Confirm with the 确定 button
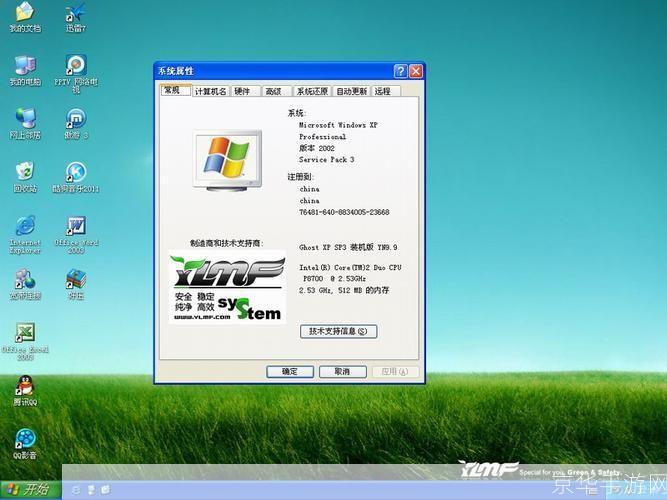 290,371
